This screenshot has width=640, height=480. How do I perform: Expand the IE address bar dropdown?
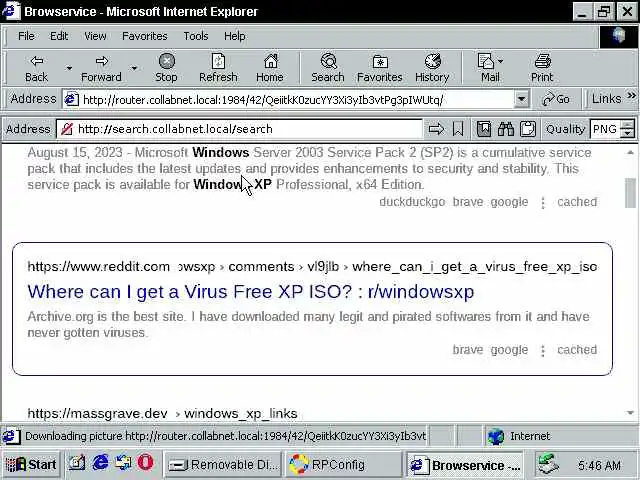521,99
